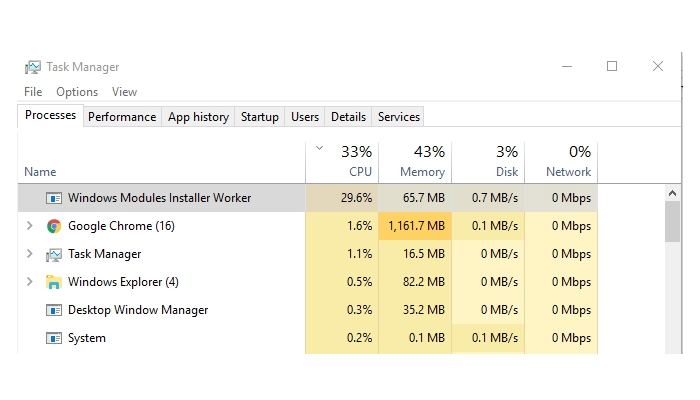Image resolution: width=700 pixels, height=400 pixels.
Task: Click the Desktop Window Manager process icon
Action: click(x=54, y=310)
